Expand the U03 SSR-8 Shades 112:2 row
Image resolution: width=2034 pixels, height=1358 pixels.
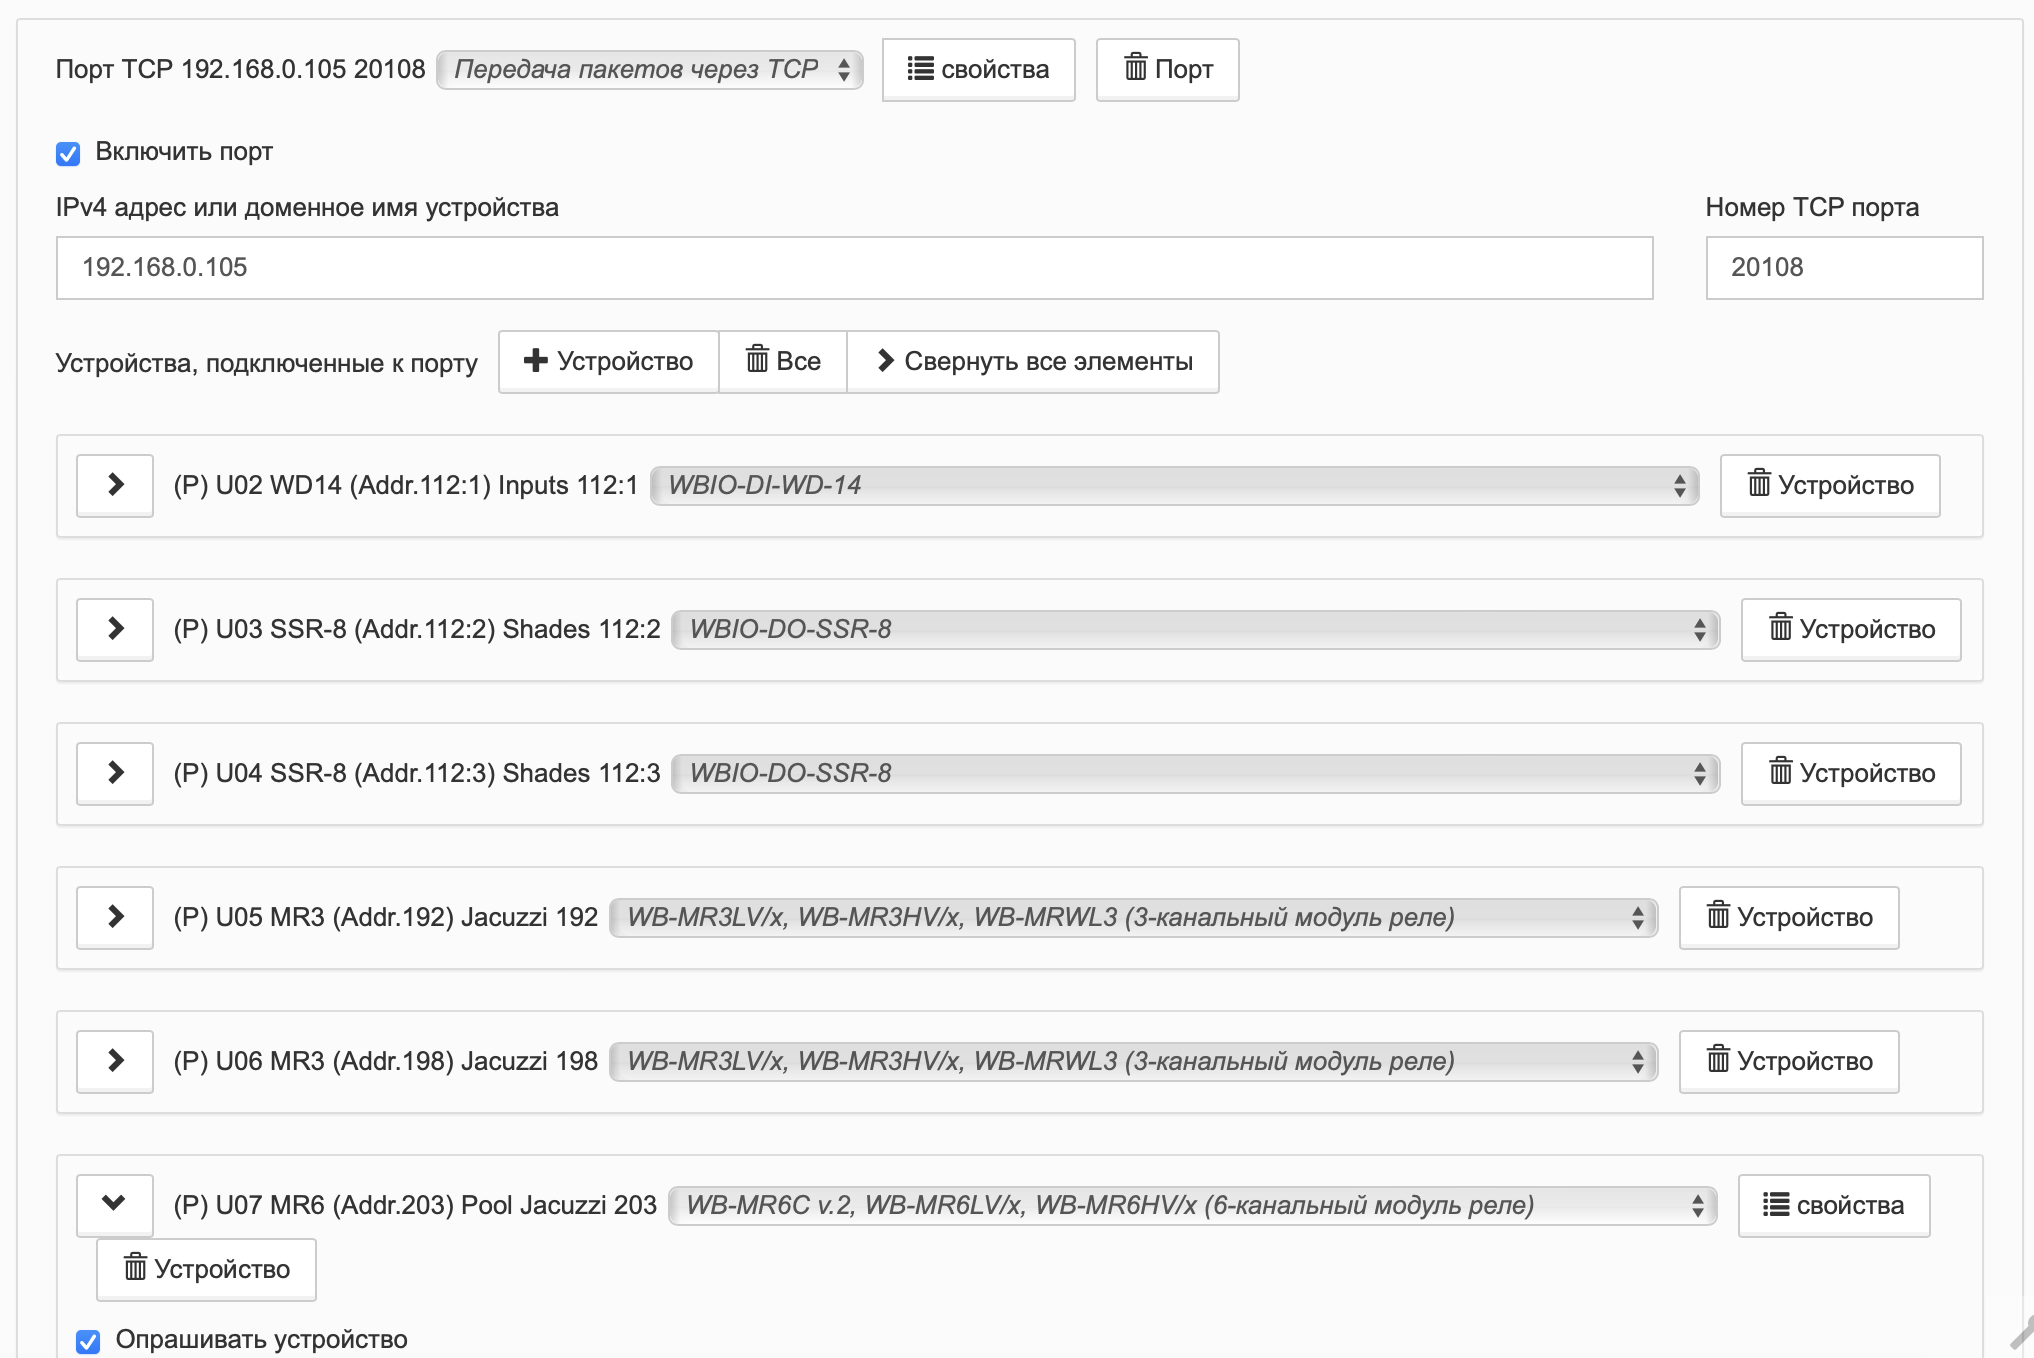coord(115,629)
